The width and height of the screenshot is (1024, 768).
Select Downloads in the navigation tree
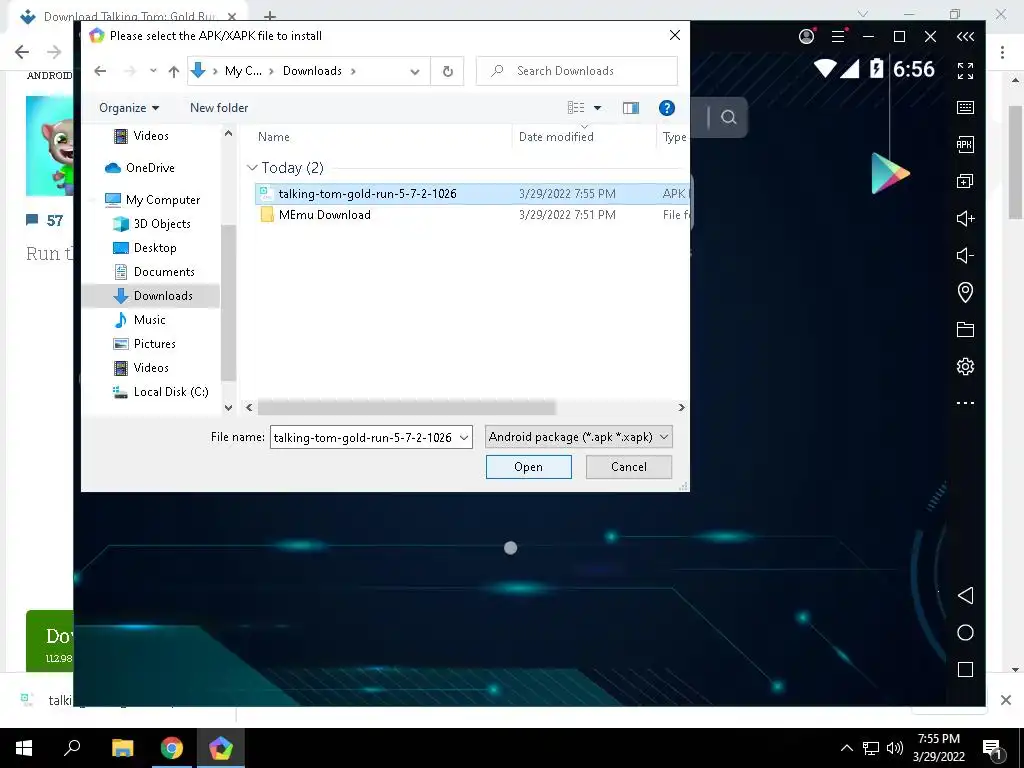163,296
